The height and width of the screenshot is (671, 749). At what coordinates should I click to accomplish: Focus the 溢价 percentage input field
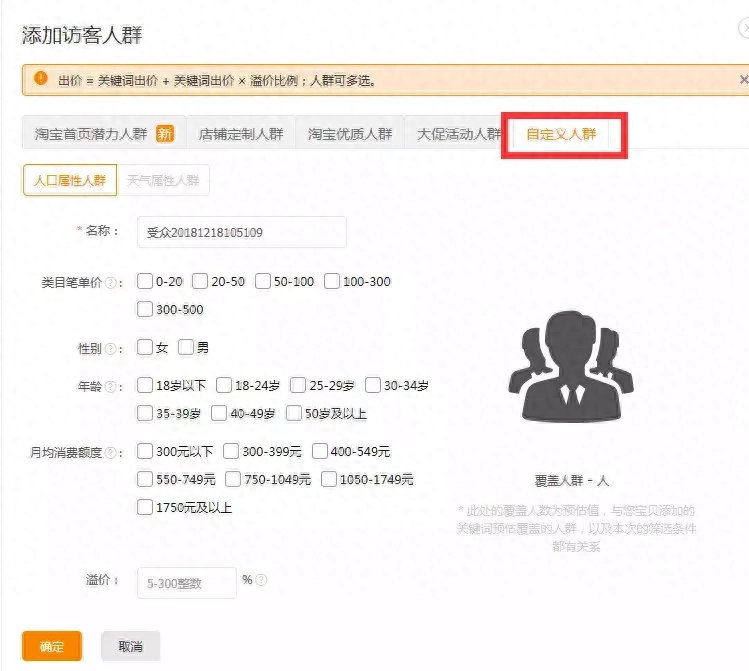187,583
